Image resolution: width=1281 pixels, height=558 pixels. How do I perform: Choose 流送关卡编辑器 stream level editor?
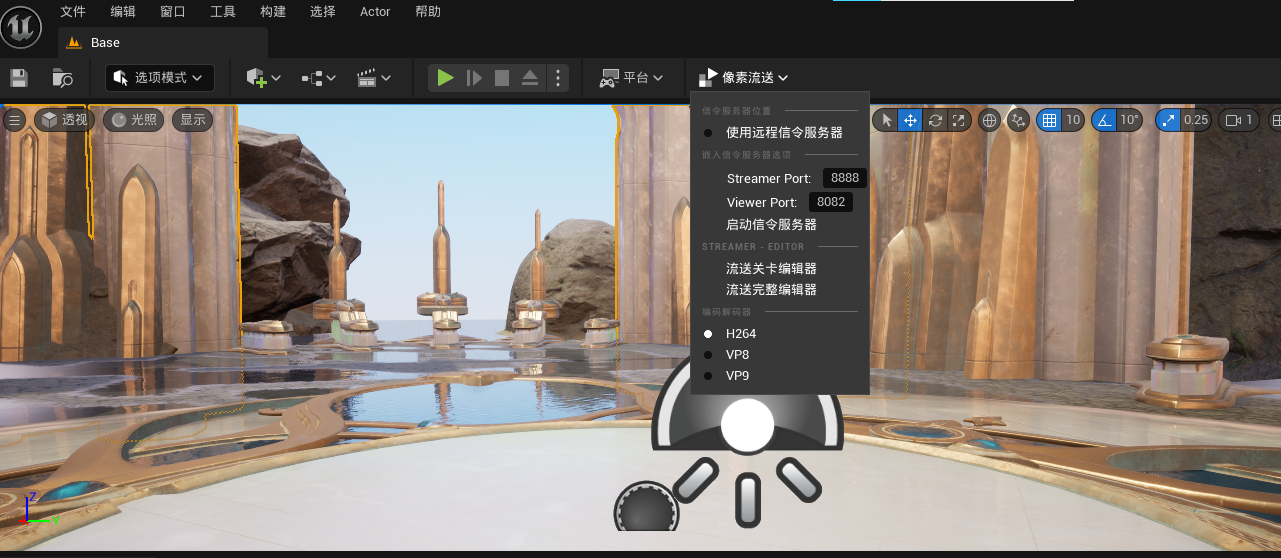tap(771, 268)
